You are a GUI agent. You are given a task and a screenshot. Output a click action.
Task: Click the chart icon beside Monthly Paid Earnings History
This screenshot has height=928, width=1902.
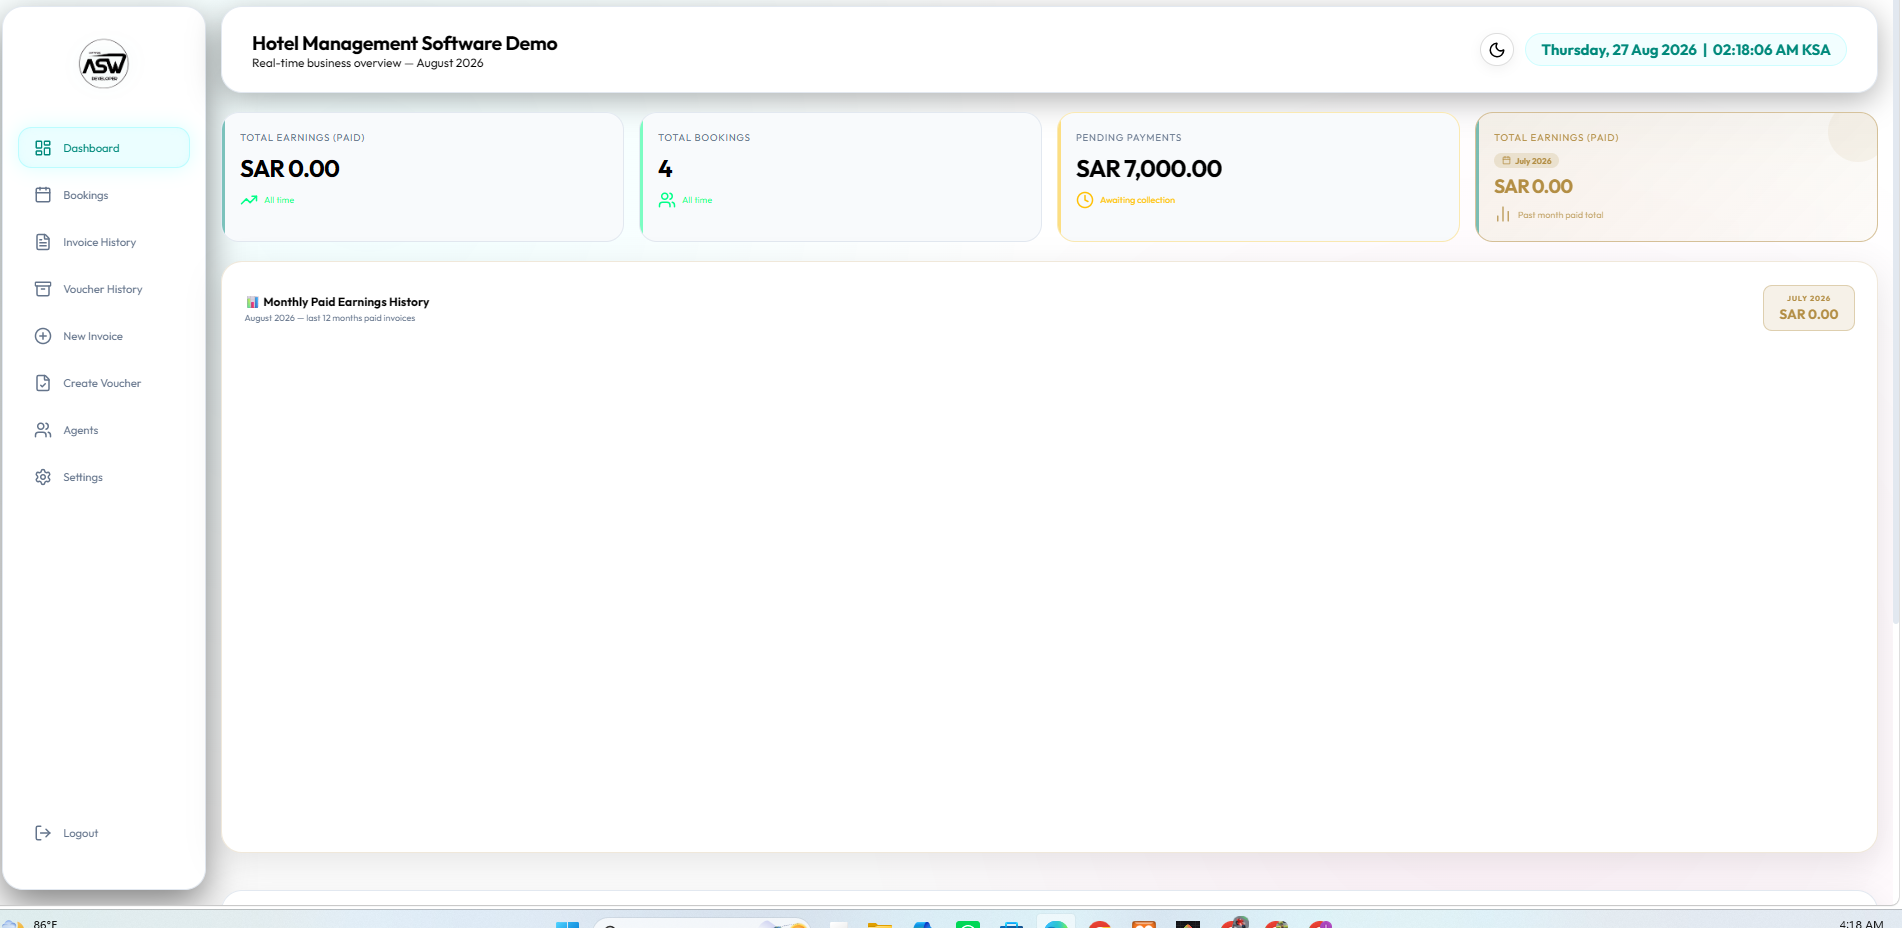(252, 302)
